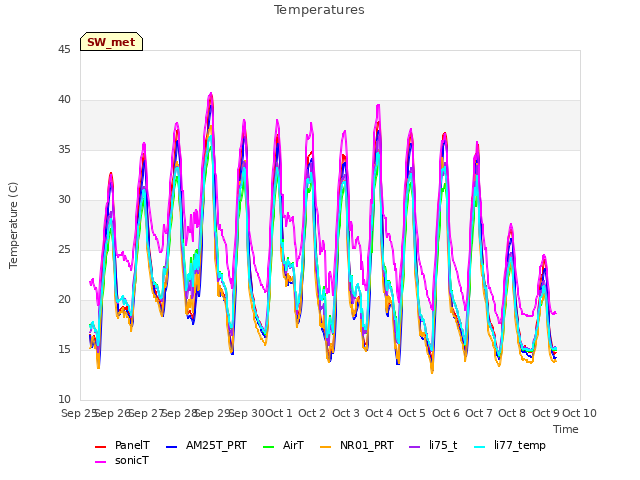This screenshot has width=640, height=480.
Task: Click the 10 y-axis tick label
Action: pyautogui.click(x=64, y=400)
